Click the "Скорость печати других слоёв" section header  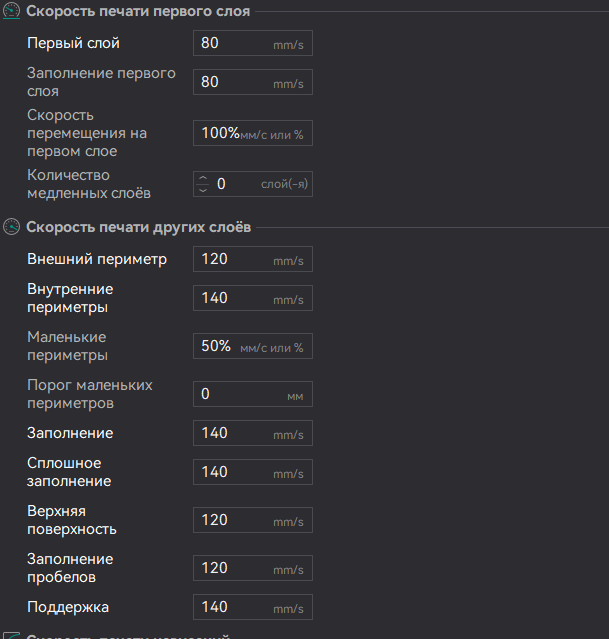point(138,227)
